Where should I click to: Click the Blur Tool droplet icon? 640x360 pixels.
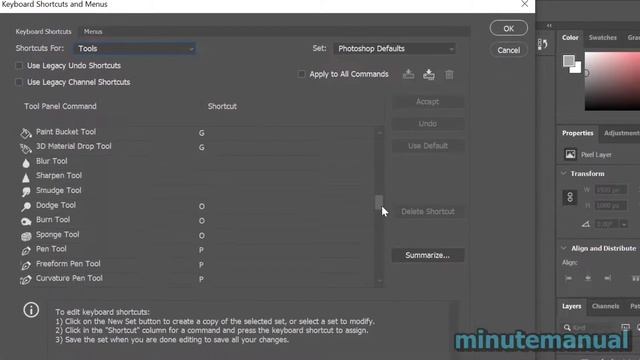coord(26,163)
